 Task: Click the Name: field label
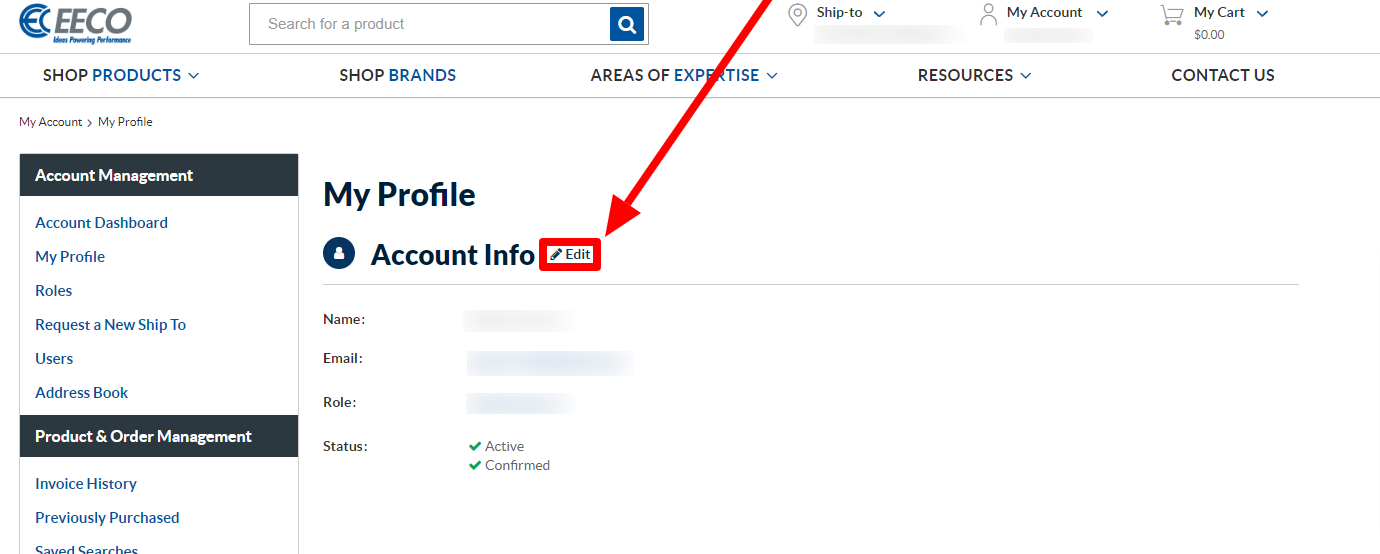click(x=344, y=320)
